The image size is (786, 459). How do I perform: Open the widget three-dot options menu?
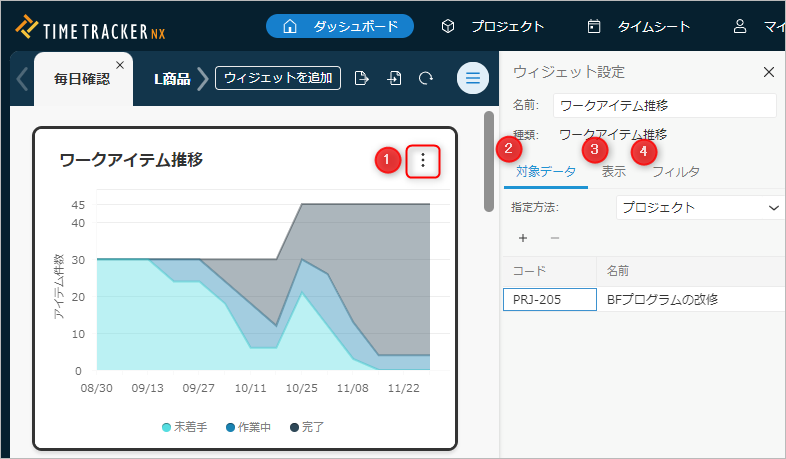pyautogui.click(x=423, y=161)
